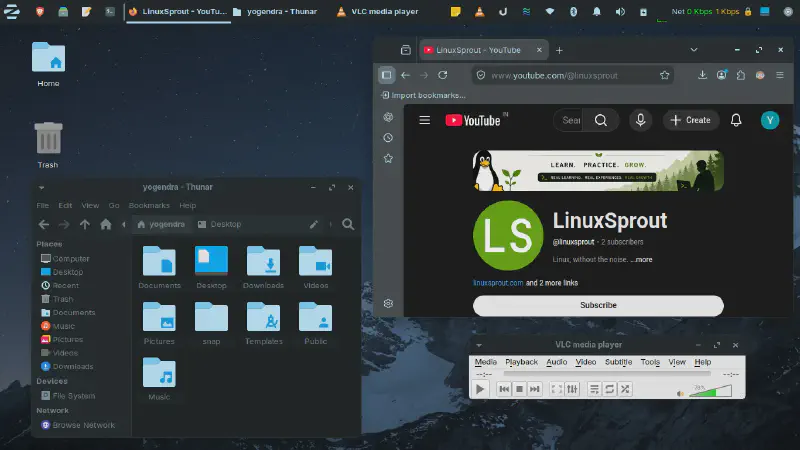Open the Downloads folder in Thunar file view
This screenshot has height=450, width=800.
pos(263,267)
